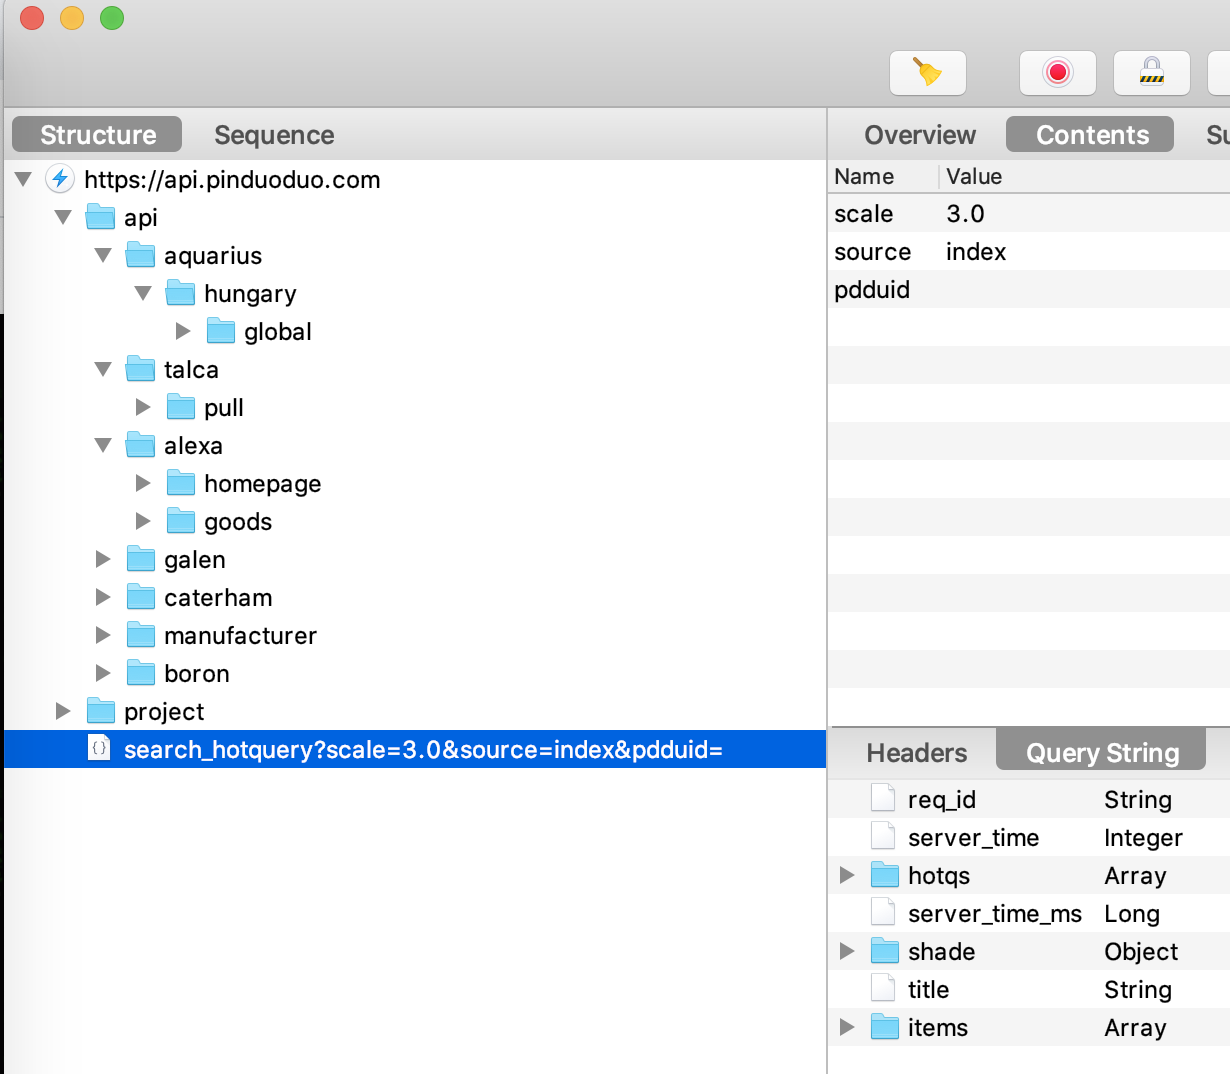Click the title document icon
Image resolution: width=1230 pixels, height=1074 pixels.
[x=882, y=988]
